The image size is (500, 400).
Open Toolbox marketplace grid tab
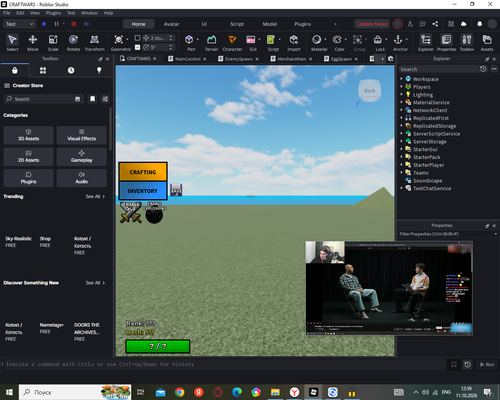coord(43,70)
